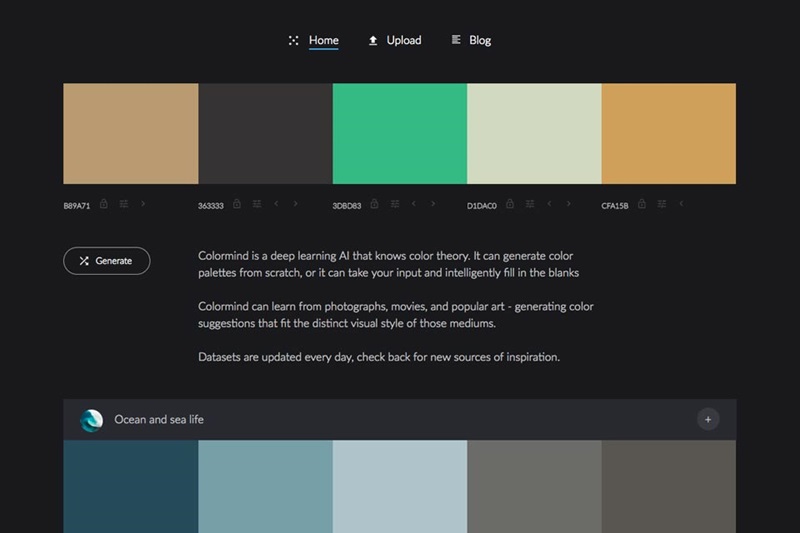Expand Ocean and sea life with plus button
The image size is (800, 533).
coord(708,420)
